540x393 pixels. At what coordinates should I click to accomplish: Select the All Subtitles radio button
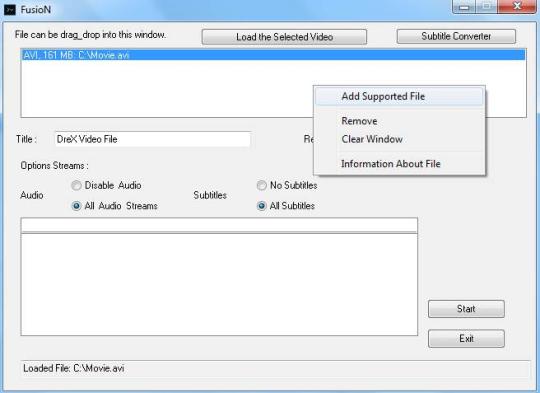pos(261,206)
